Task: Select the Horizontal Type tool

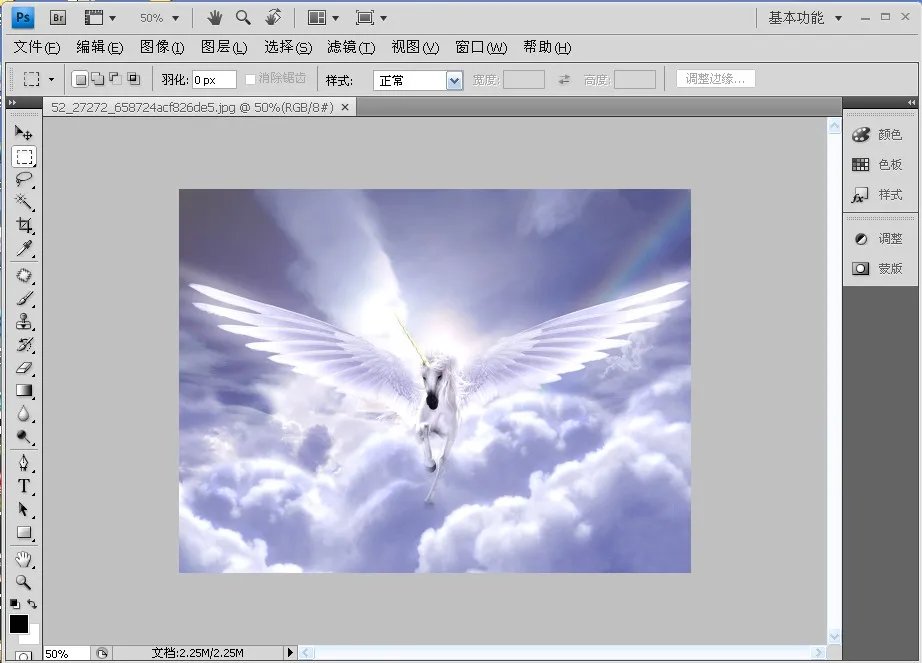Action: 25,487
